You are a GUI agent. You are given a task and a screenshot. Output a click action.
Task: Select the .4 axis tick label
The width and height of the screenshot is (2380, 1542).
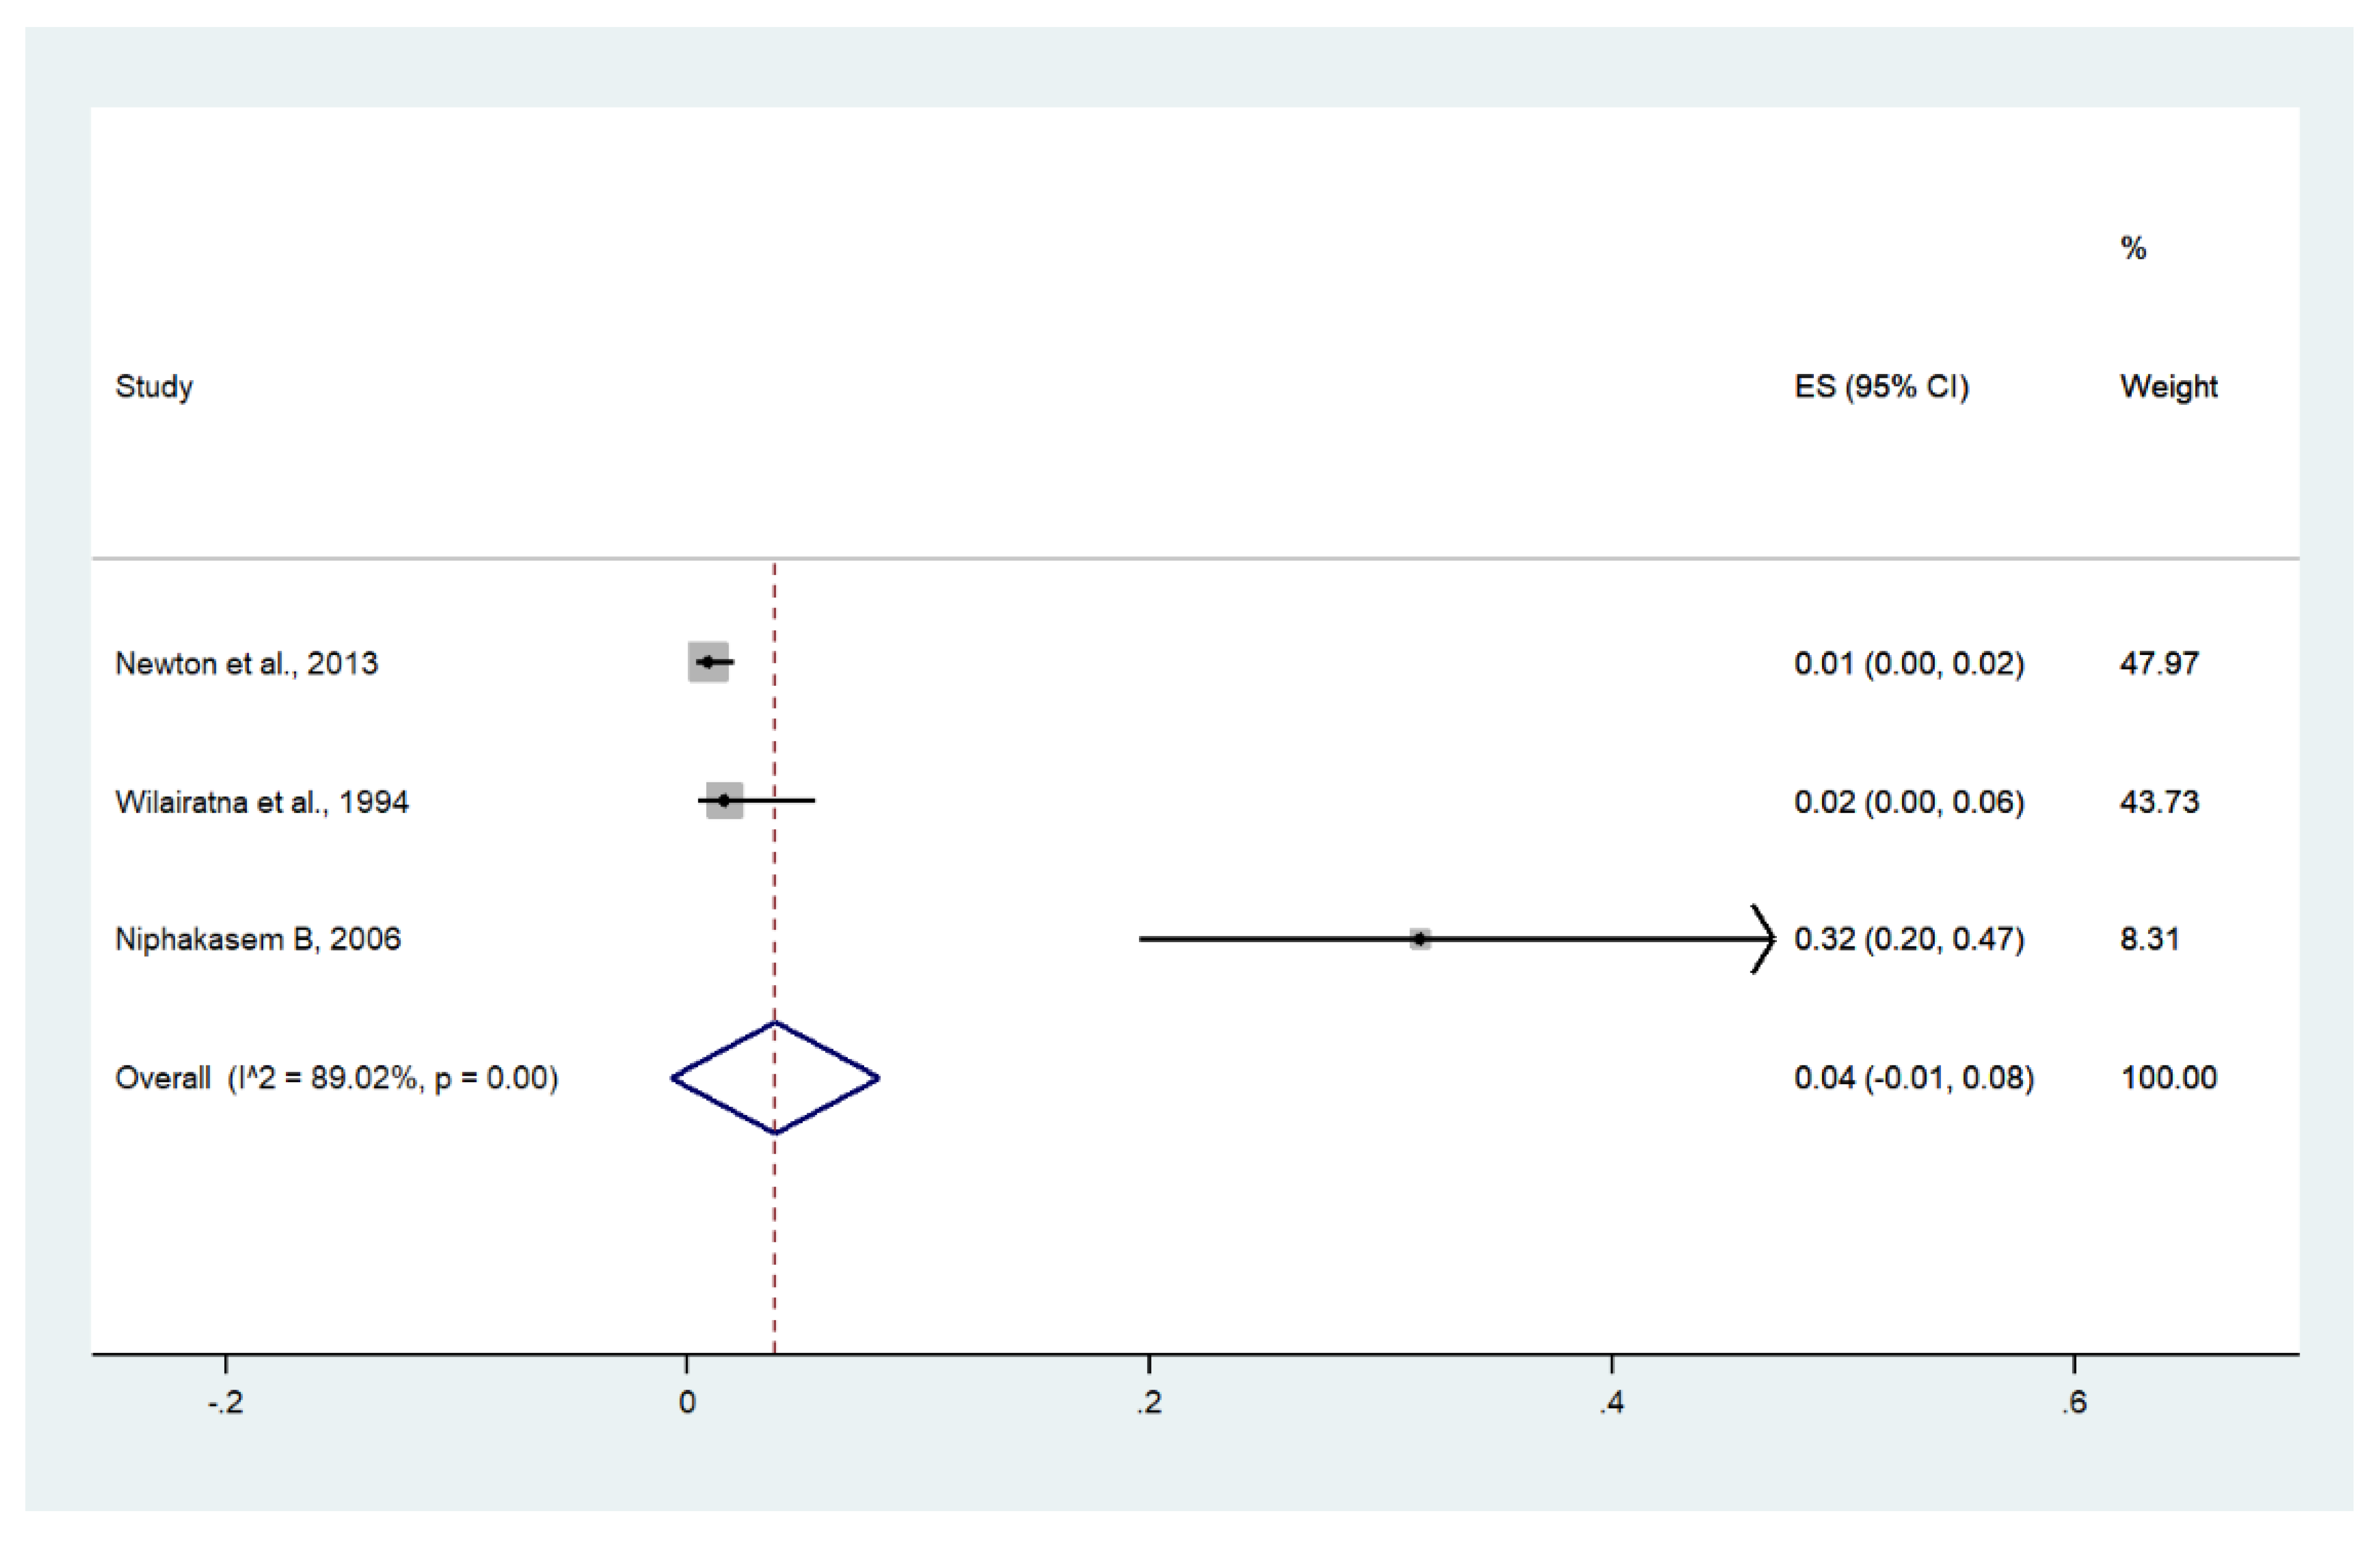click(x=1610, y=1403)
